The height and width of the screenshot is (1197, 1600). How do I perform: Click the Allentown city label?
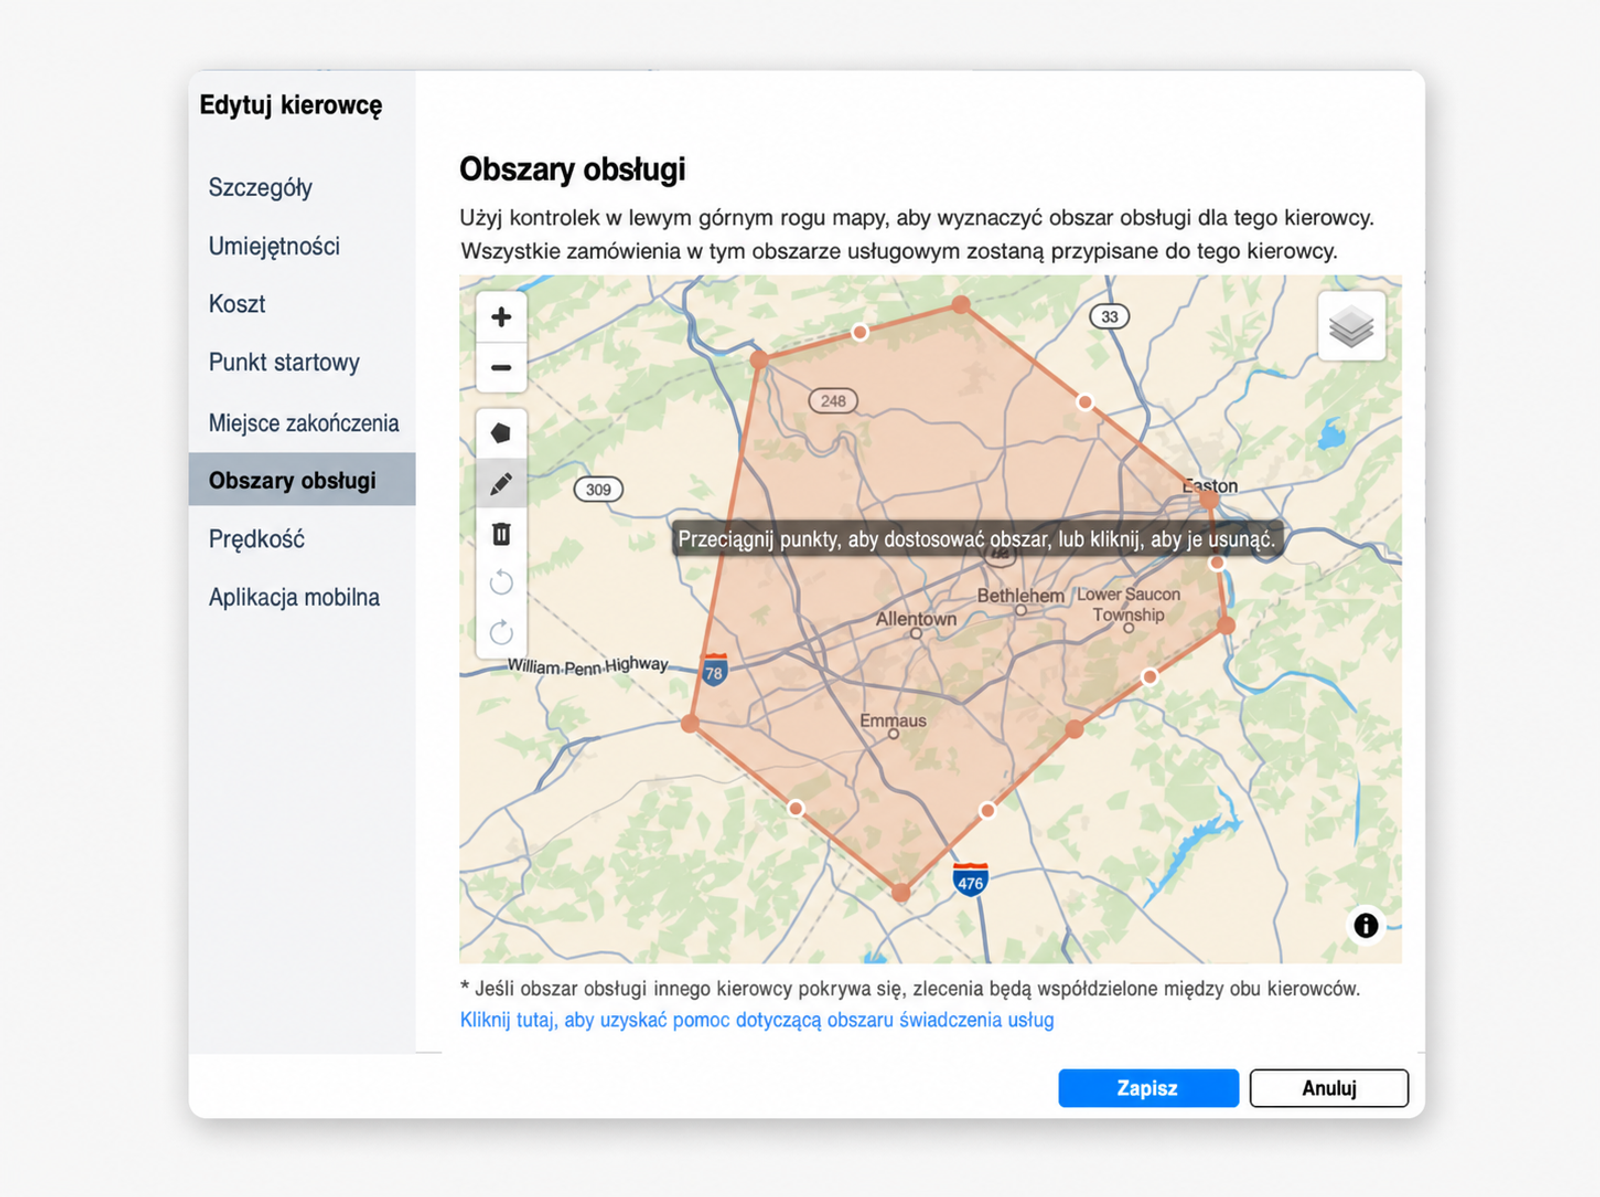pos(916,619)
